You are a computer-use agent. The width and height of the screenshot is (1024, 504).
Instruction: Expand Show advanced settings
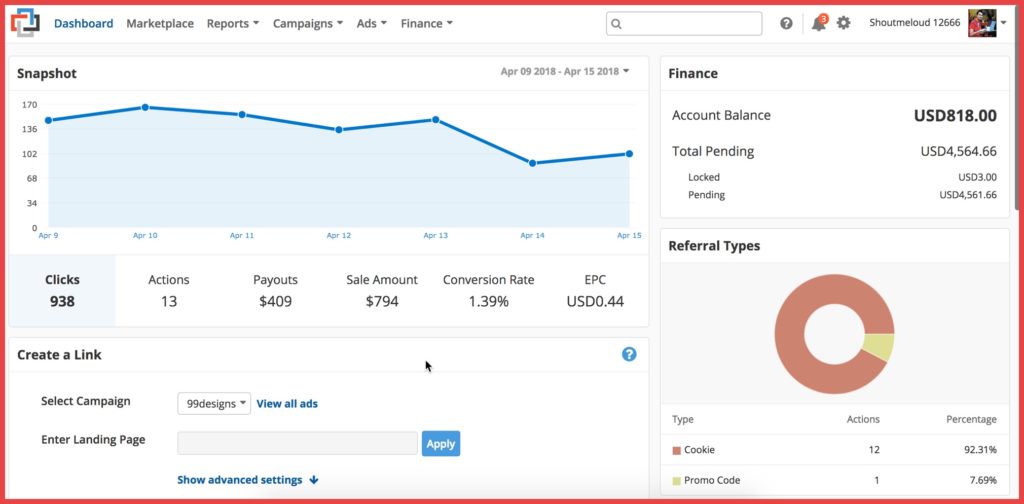click(248, 480)
